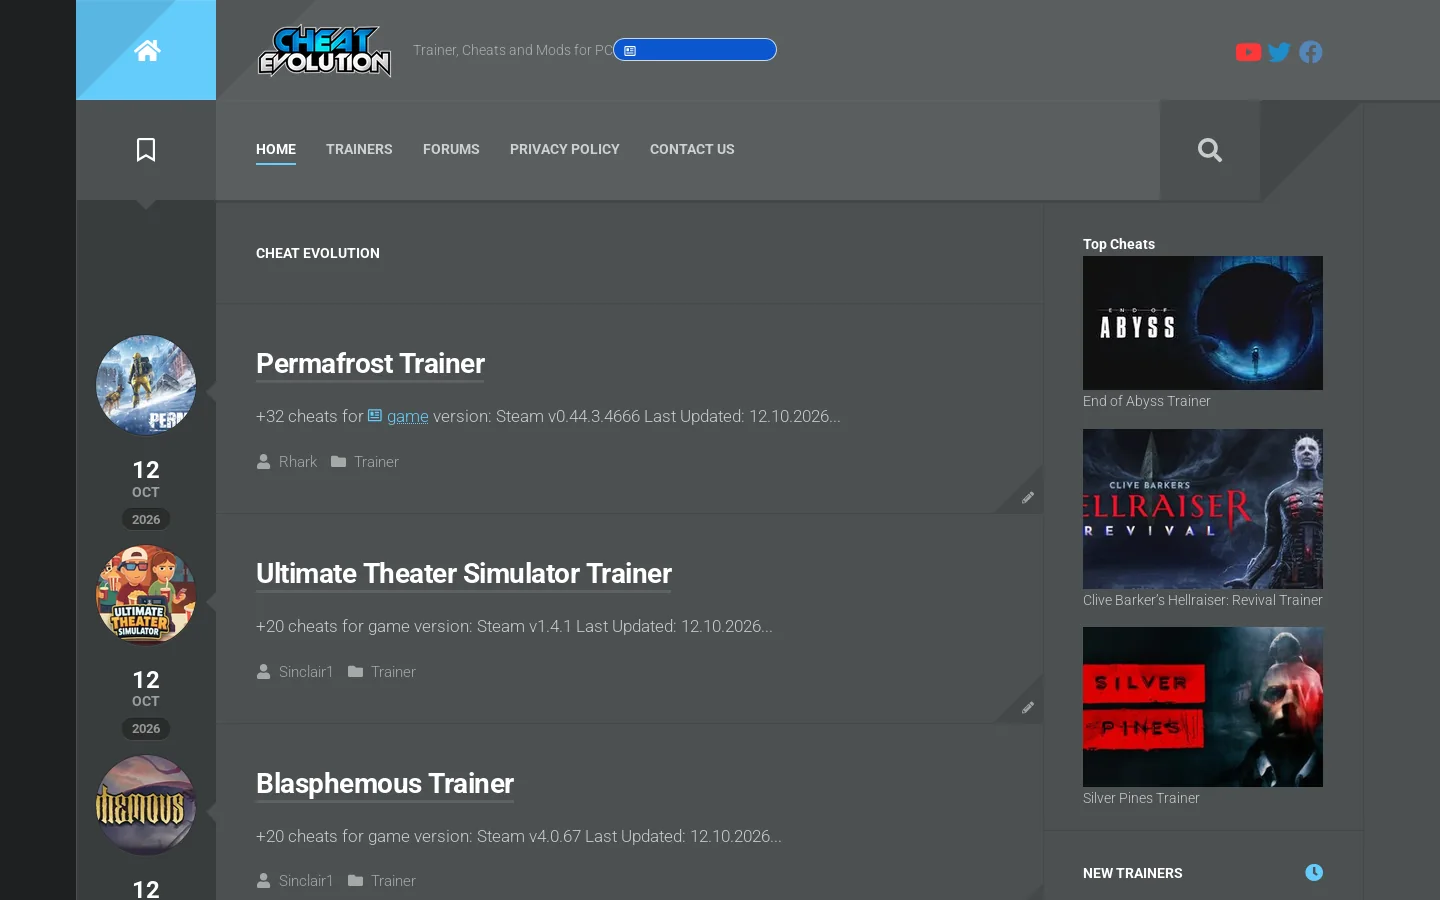
Task: Open the Hellraiser Revival cover image
Action: 1203,509
